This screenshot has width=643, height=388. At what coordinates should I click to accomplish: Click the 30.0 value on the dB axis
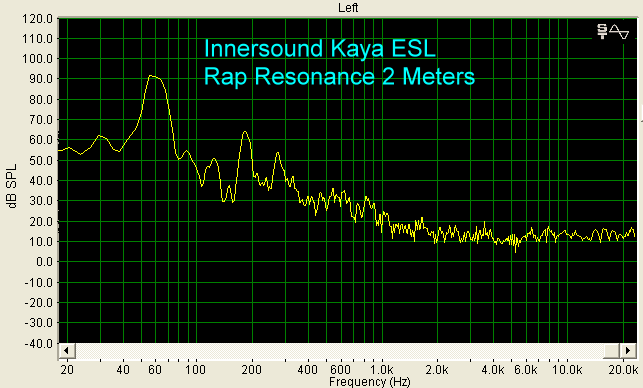tap(41, 201)
